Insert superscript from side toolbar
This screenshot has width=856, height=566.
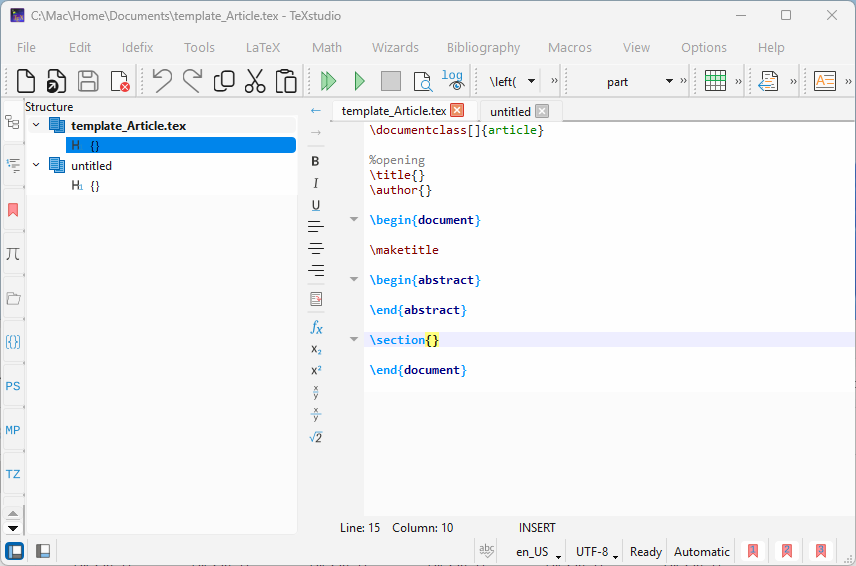pyautogui.click(x=316, y=371)
